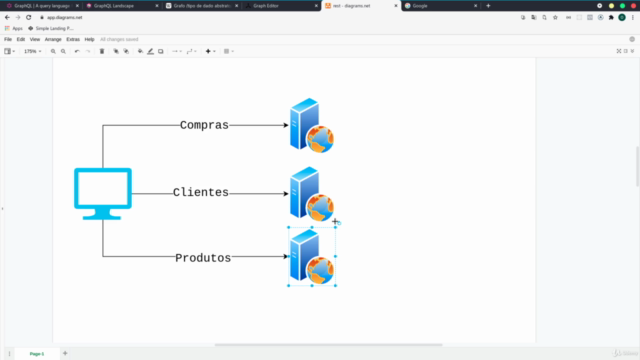Open the Arrange menu
Screen dimensions: 640x360
[x=53, y=40]
